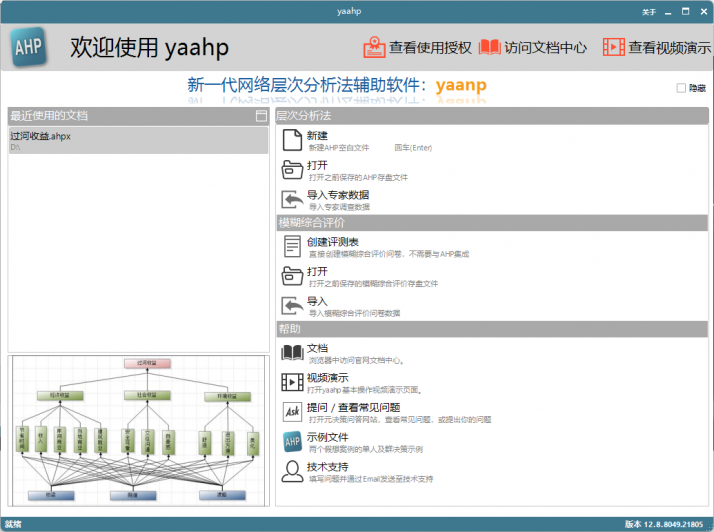Maximize the yaahp window
Screen dimensions: 714x532
click(x=685, y=12)
